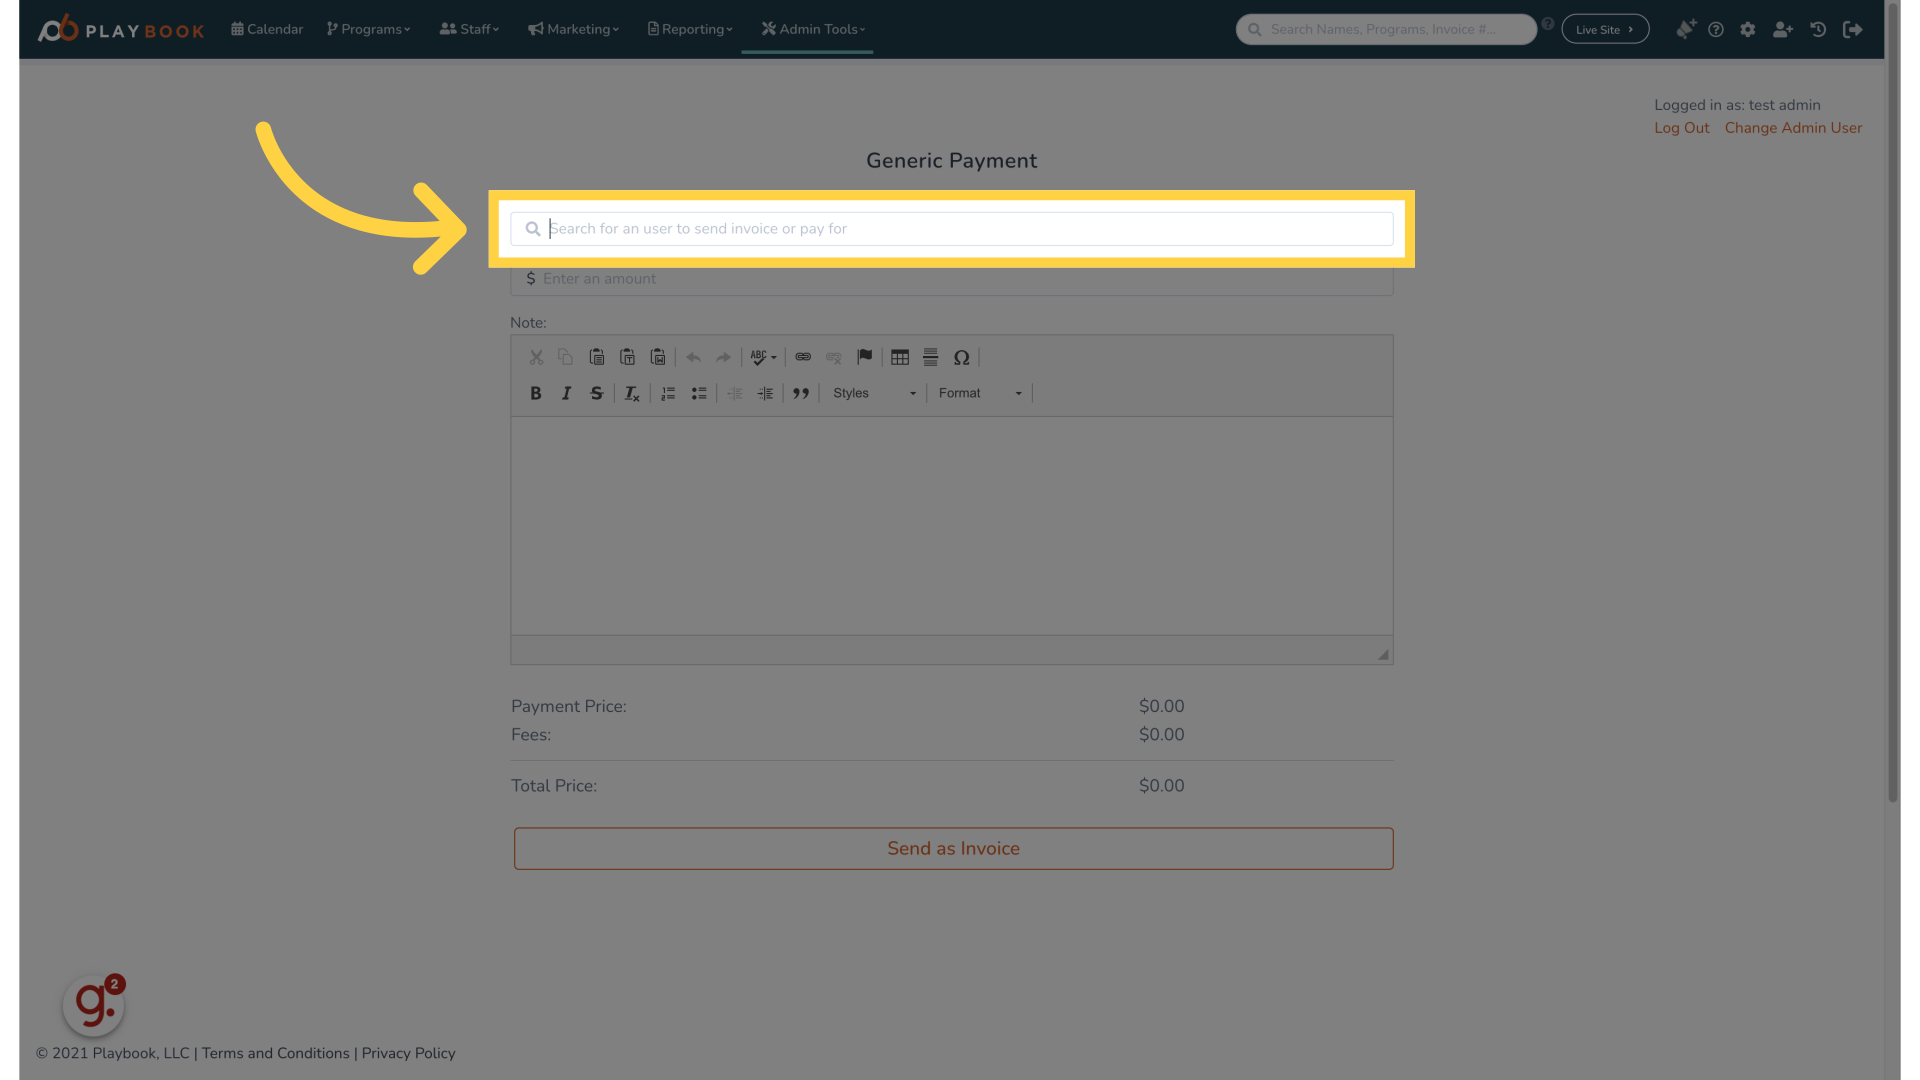Click the Log Out link
Image resolution: width=1920 pixels, height=1080 pixels.
point(1681,128)
